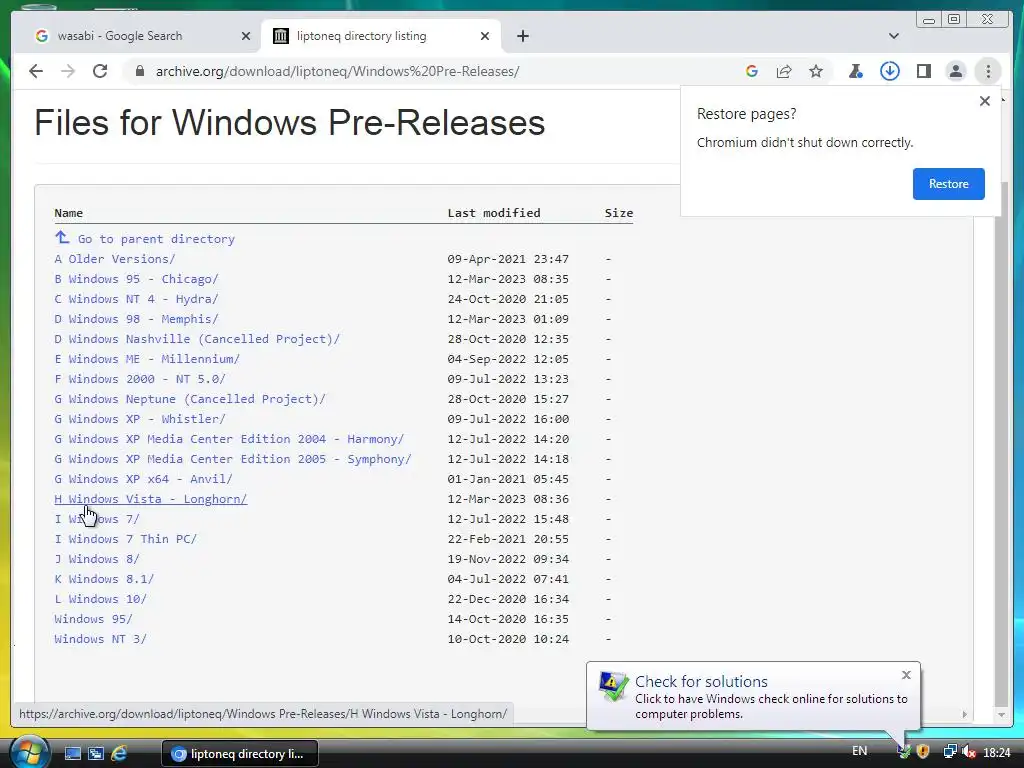This screenshot has width=1024, height=768.
Task: Close the Check for solutions balloon
Action: (906, 675)
